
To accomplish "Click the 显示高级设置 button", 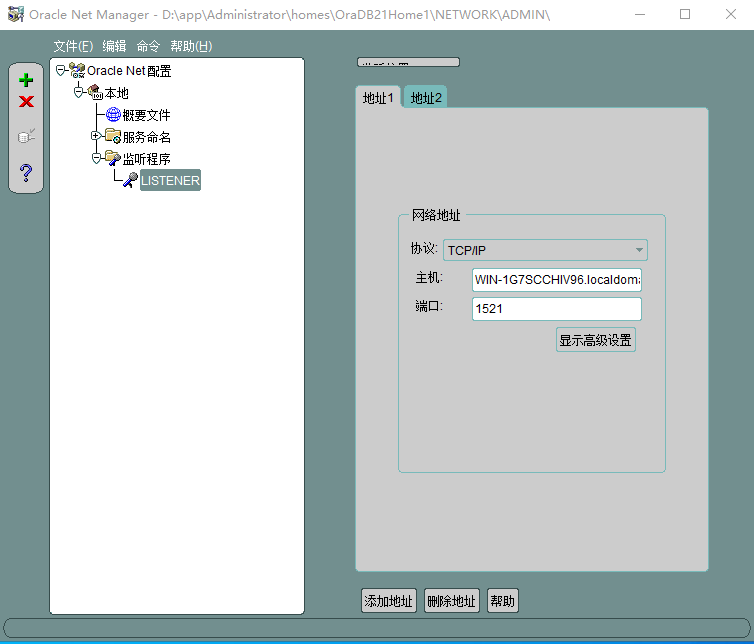I will pos(596,340).
